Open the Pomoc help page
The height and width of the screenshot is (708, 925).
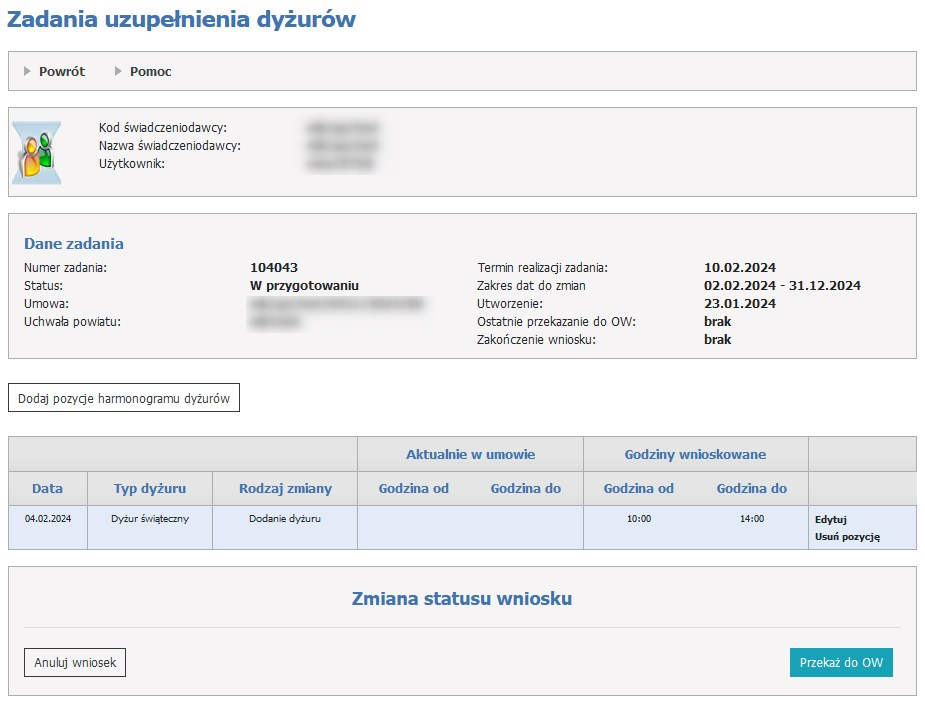click(150, 71)
